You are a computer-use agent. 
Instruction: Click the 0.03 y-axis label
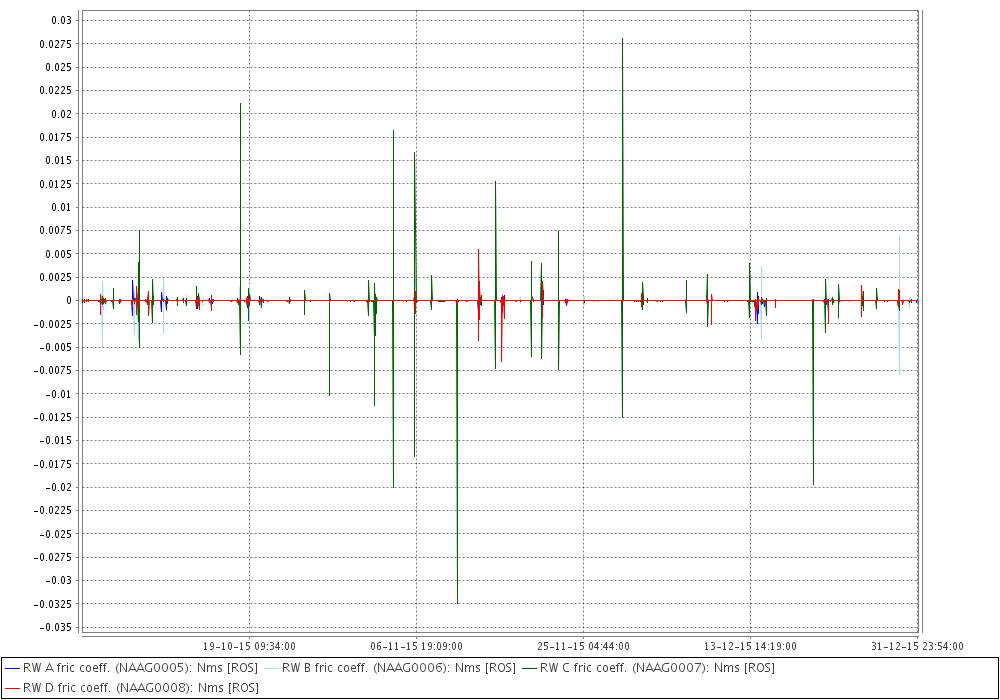pyautogui.click(x=62, y=20)
